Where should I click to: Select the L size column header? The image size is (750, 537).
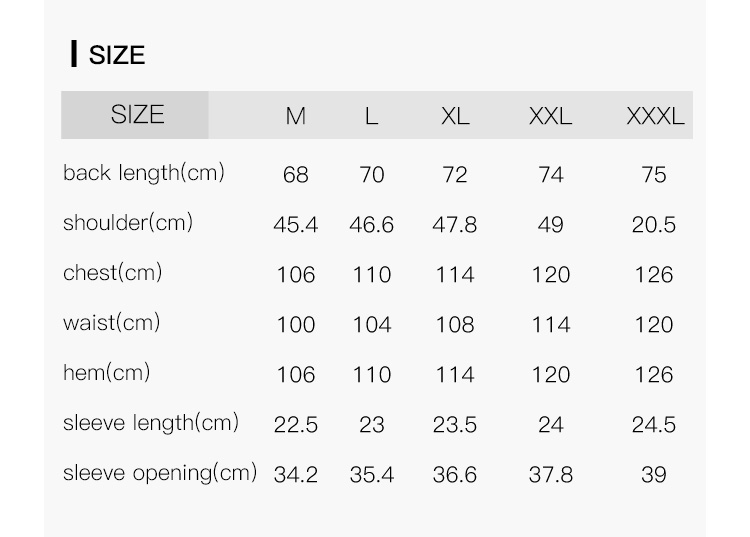click(x=371, y=116)
